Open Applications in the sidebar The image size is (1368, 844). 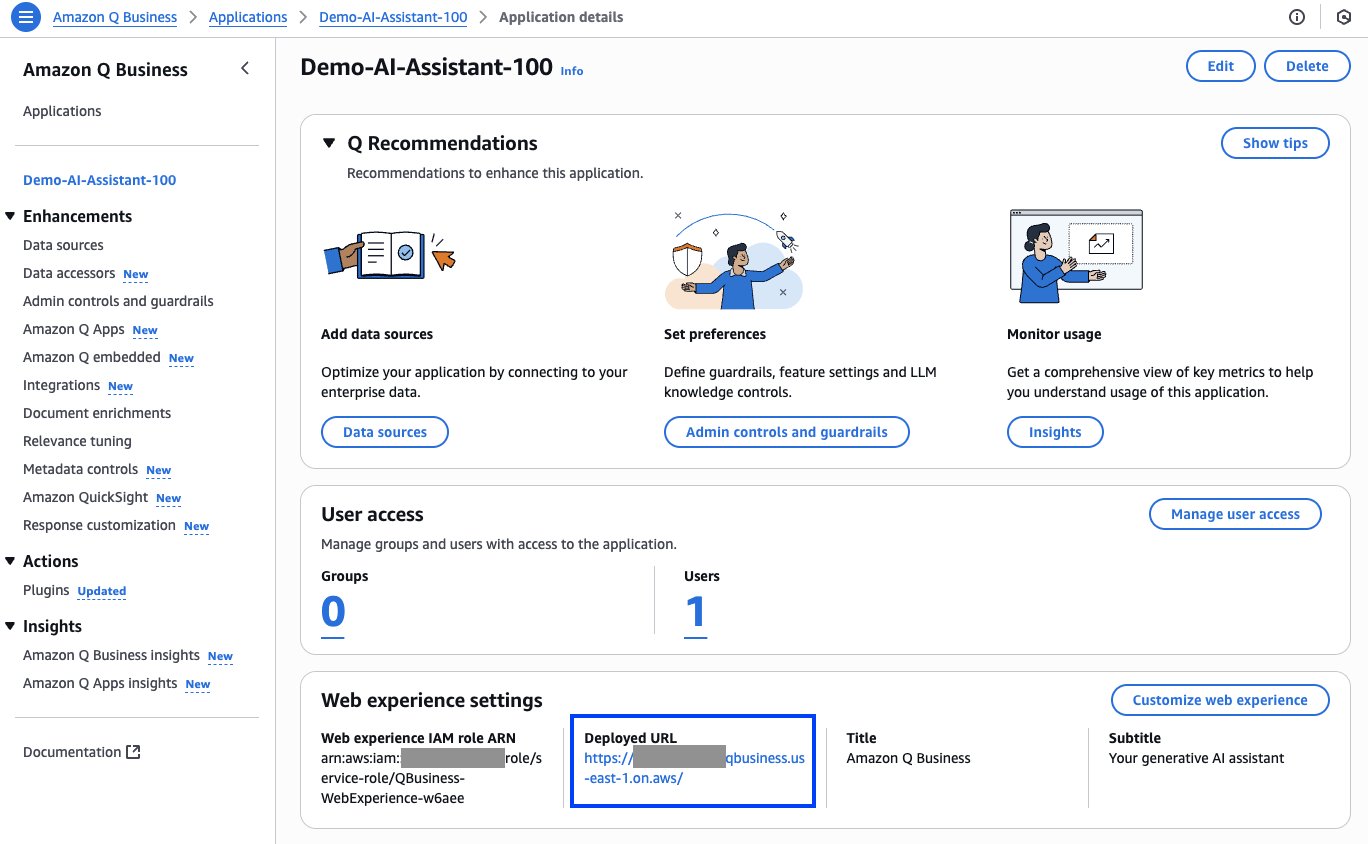(x=62, y=111)
